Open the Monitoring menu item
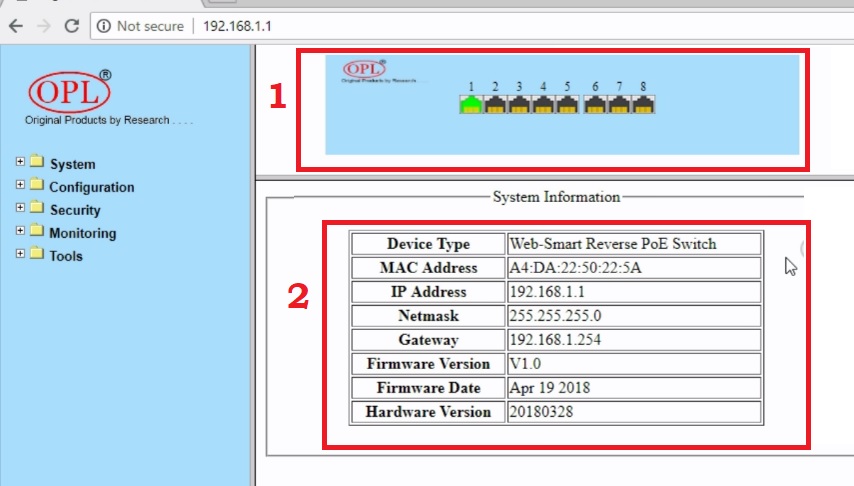 (82, 233)
